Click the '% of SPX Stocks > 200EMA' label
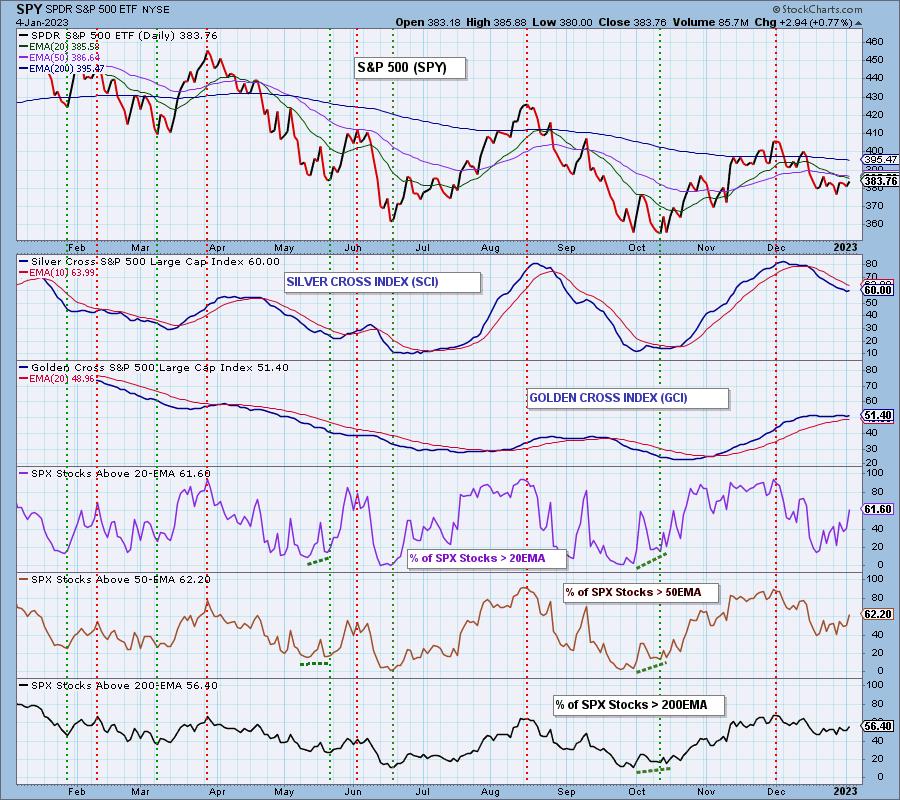900x800 pixels. click(x=639, y=705)
